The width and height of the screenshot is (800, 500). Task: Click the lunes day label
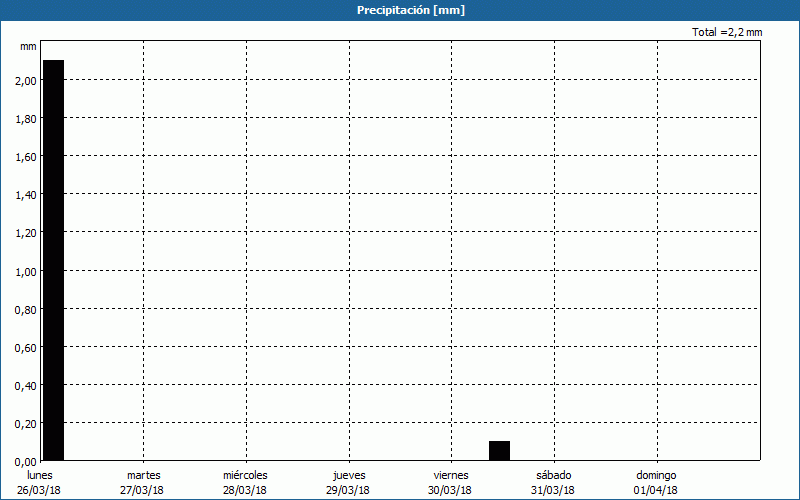pyautogui.click(x=40, y=475)
